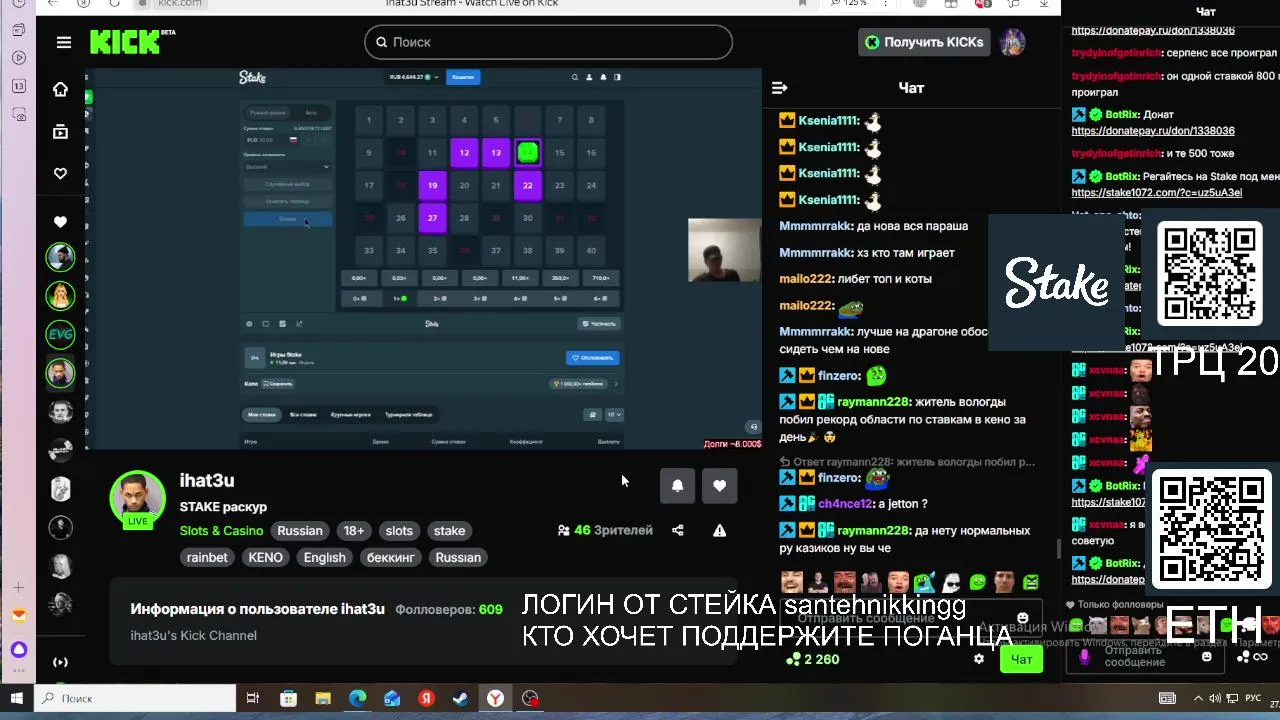Open Steam from taskbar

pyautogui.click(x=461, y=698)
